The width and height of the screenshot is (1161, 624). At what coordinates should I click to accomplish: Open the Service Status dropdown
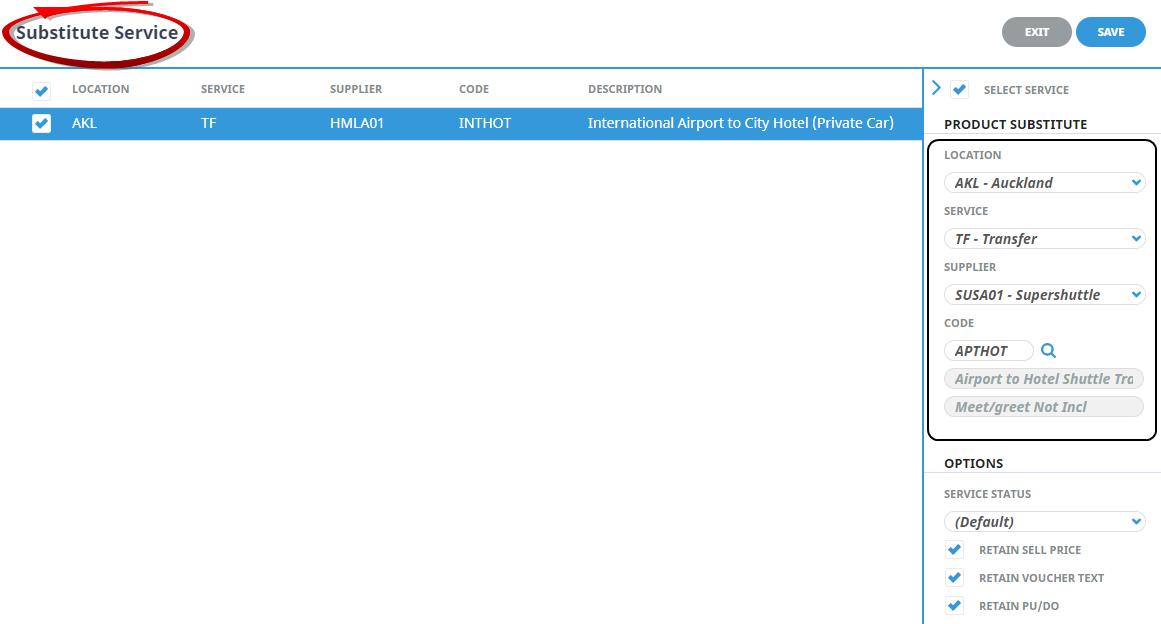point(1044,522)
